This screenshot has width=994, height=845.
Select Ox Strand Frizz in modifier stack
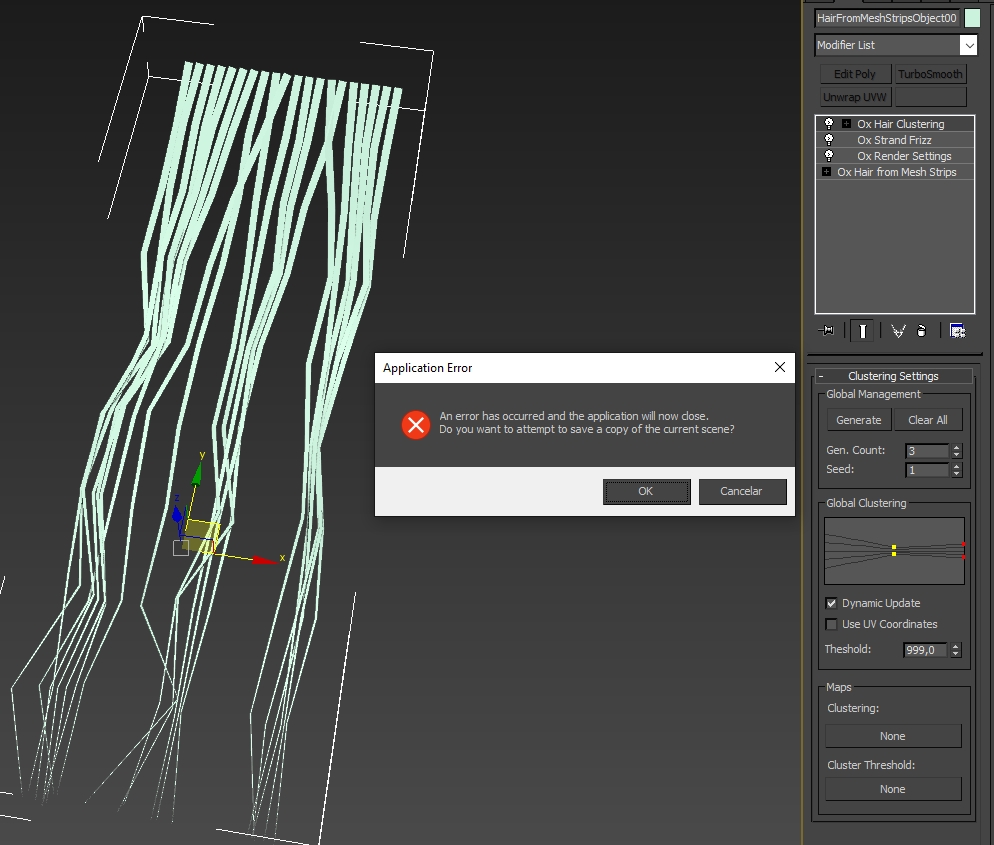pyautogui.click(x=894, y=140)
